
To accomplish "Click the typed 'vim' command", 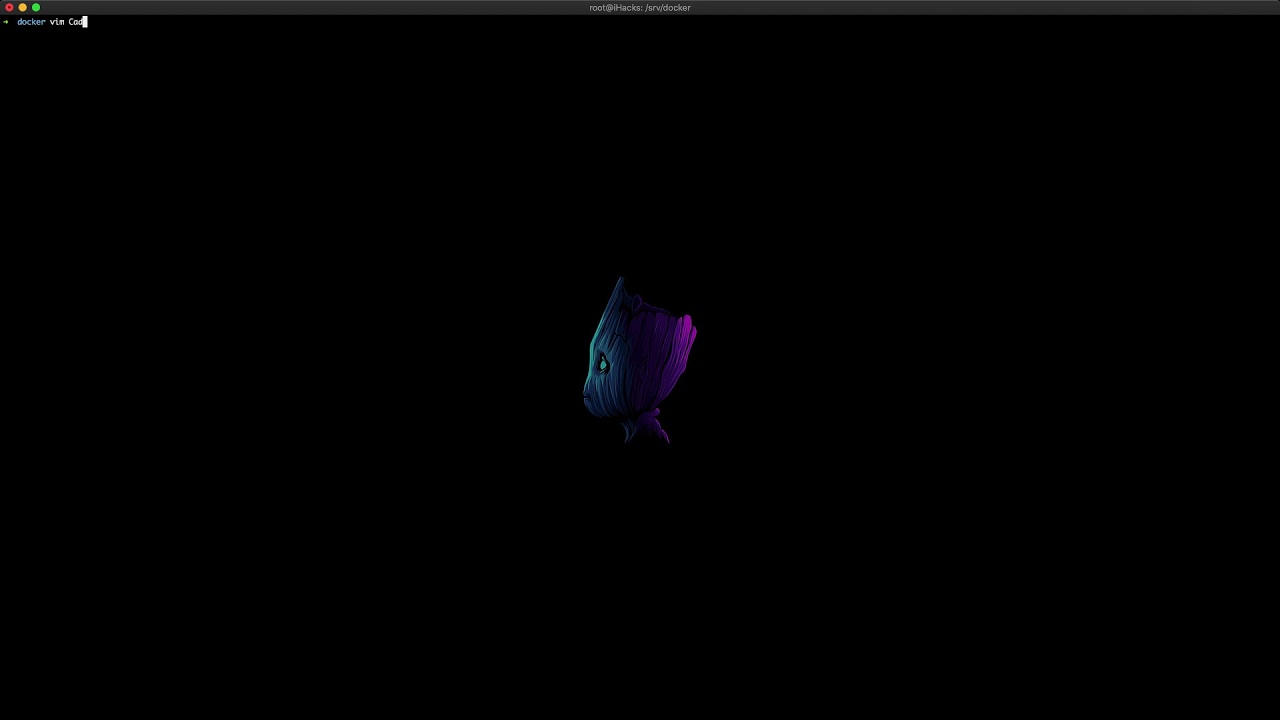I will point(57,21).
